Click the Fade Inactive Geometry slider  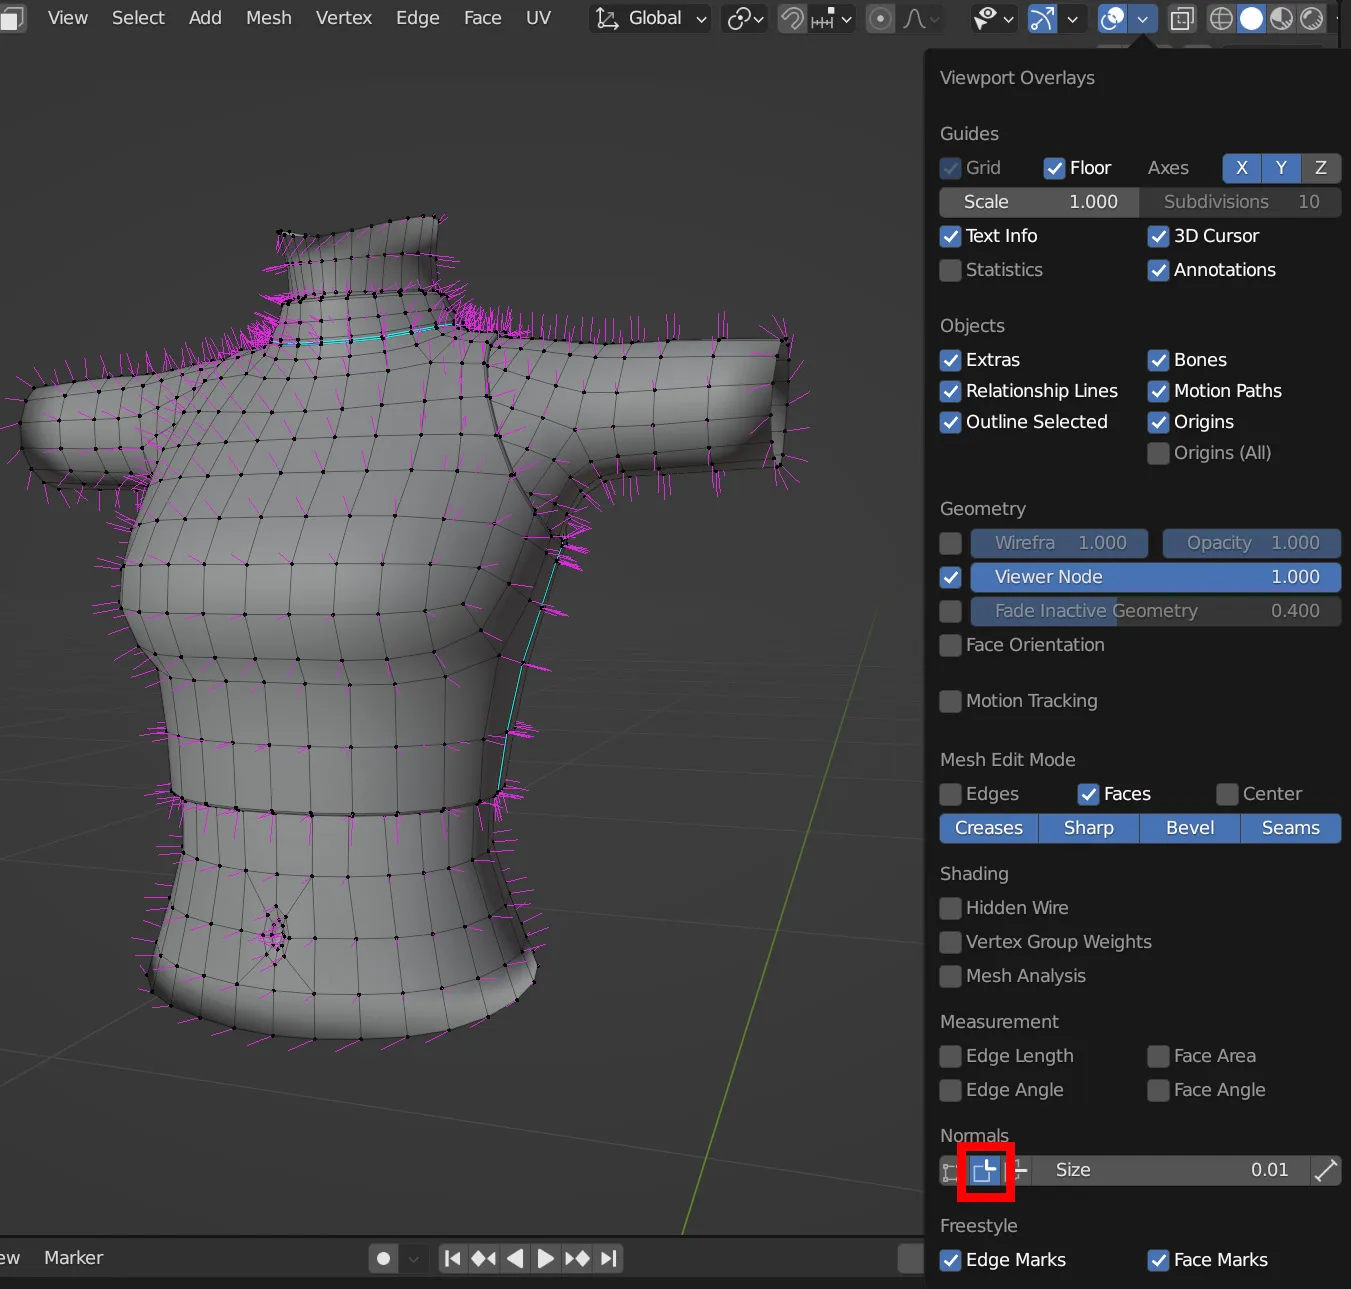pos(1155,611)
